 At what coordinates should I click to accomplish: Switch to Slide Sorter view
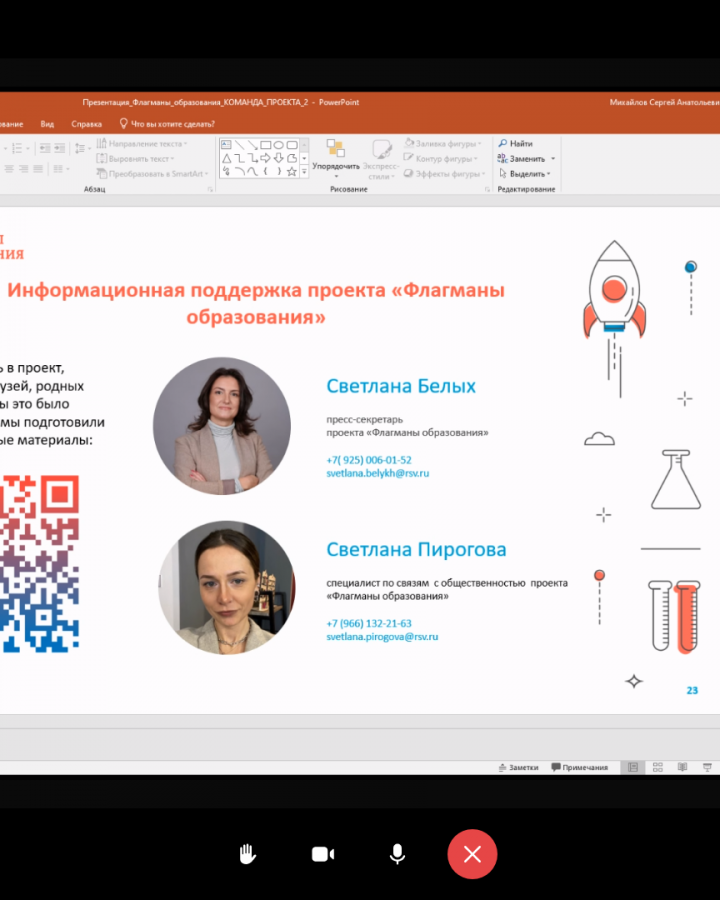[x=657, y=767]
